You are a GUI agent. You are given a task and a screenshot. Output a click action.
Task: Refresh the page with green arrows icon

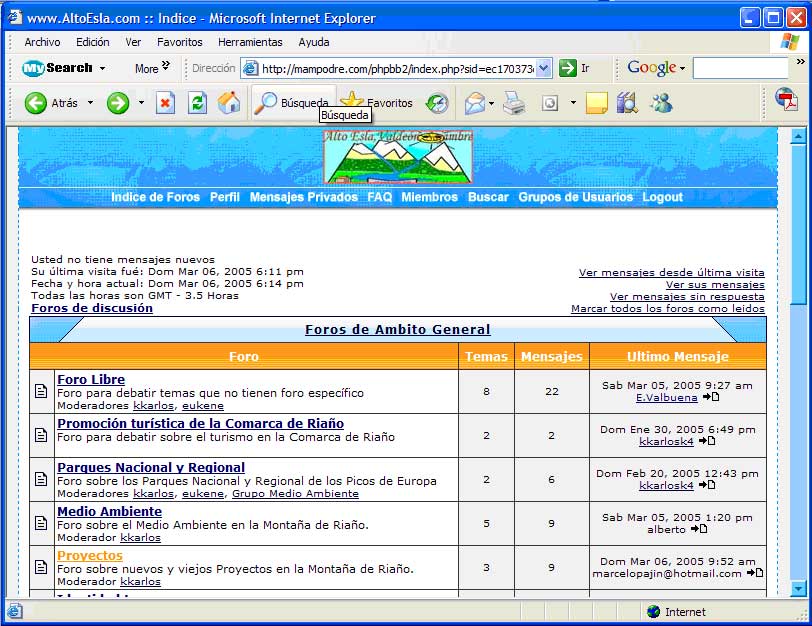[197, 103]
